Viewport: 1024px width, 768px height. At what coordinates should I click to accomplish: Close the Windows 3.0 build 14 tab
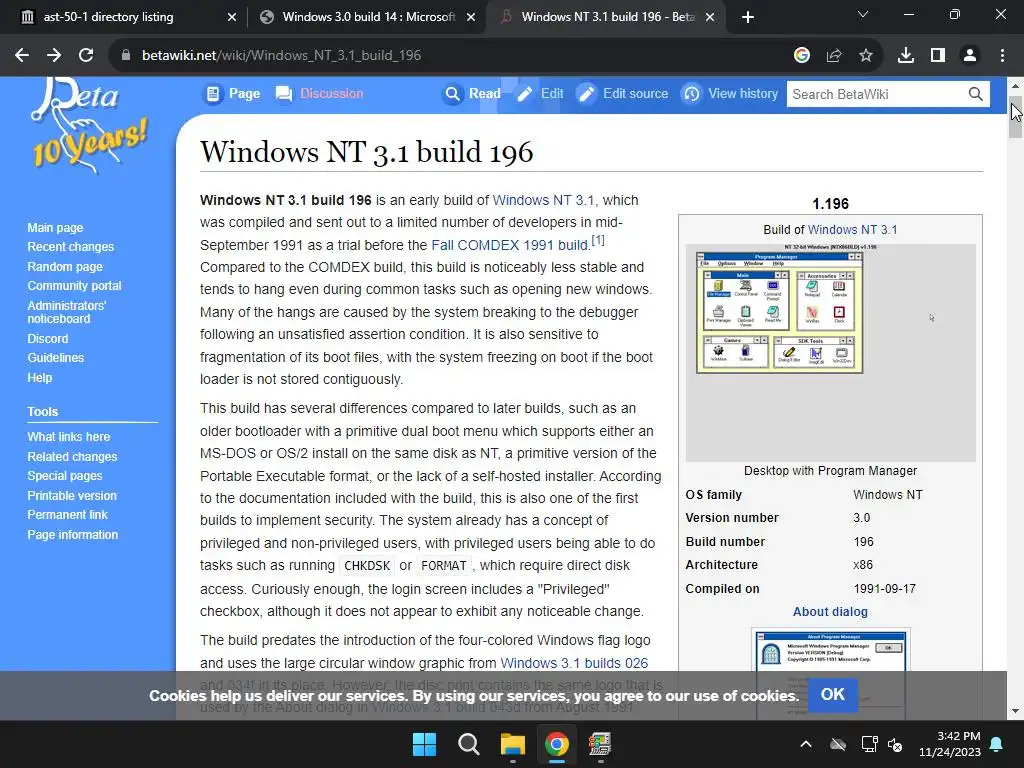pos(471,17)
